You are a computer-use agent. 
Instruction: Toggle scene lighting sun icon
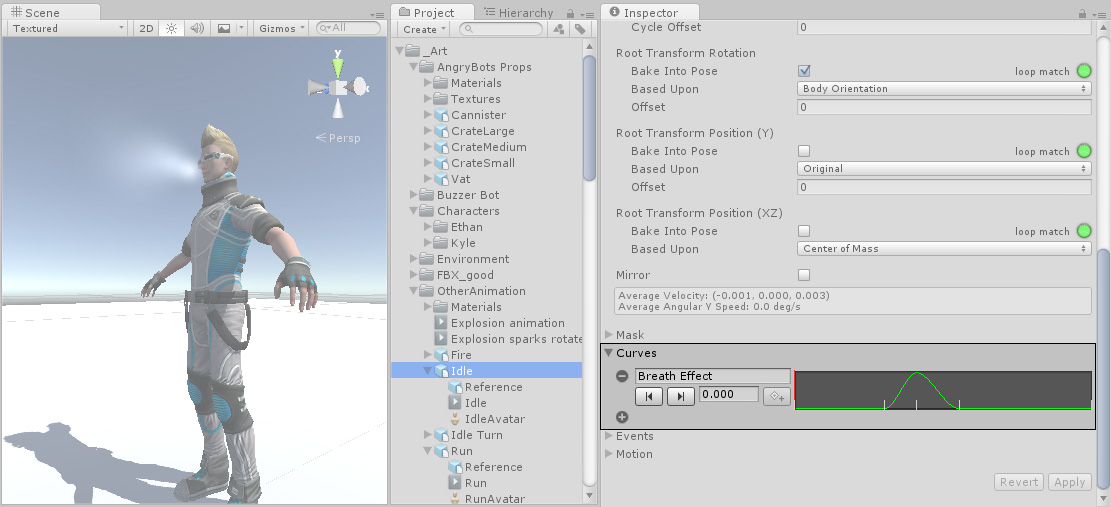(x=171, y=29)
